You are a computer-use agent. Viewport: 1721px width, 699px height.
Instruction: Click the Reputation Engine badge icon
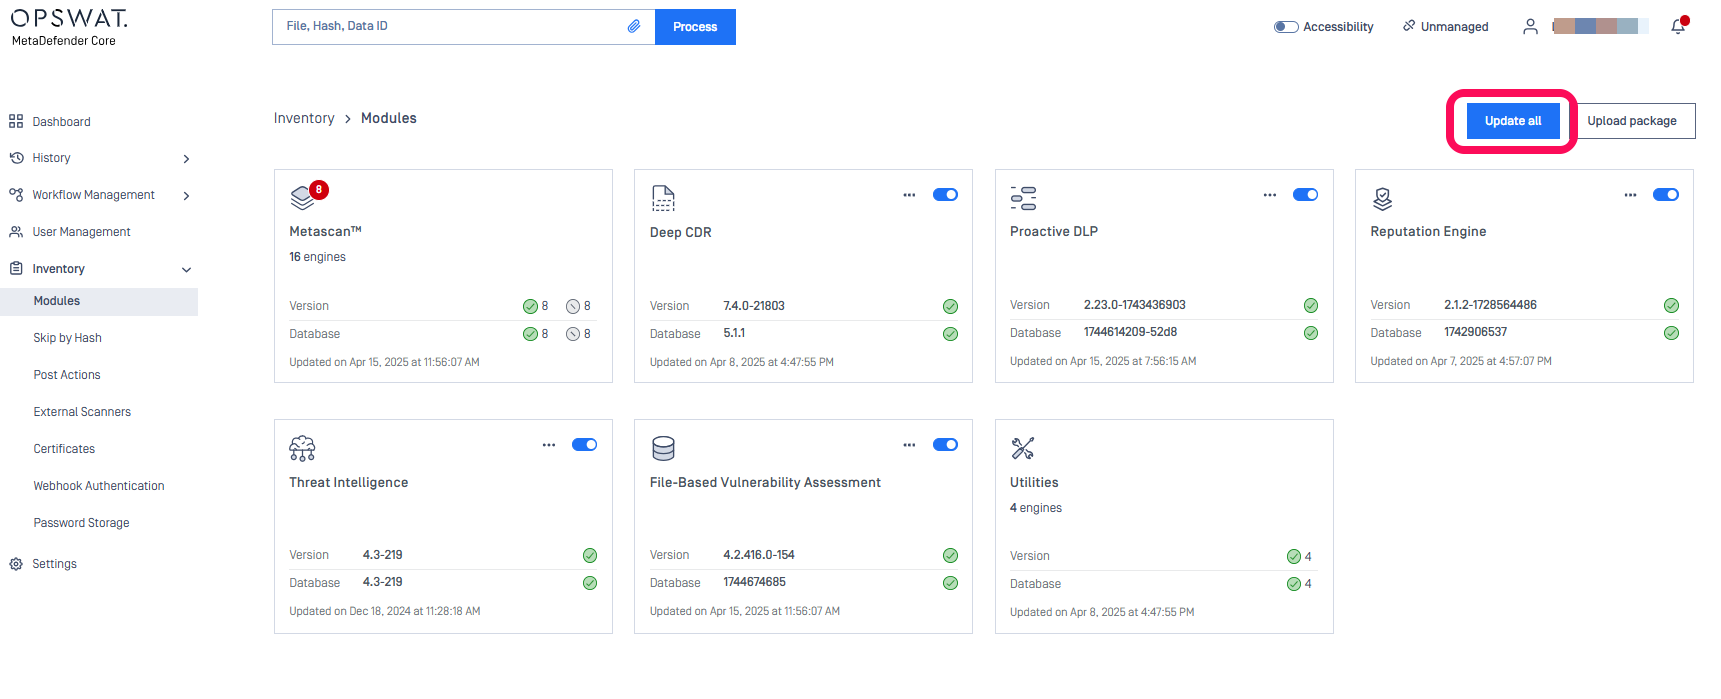point(1383,198)
